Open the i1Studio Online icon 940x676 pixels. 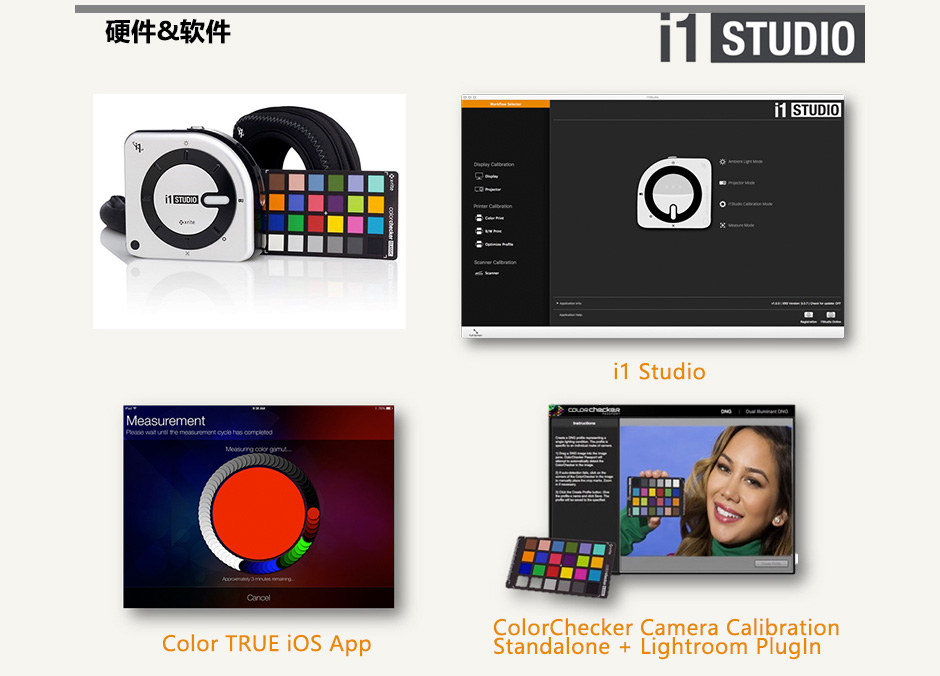pos(831,314)
